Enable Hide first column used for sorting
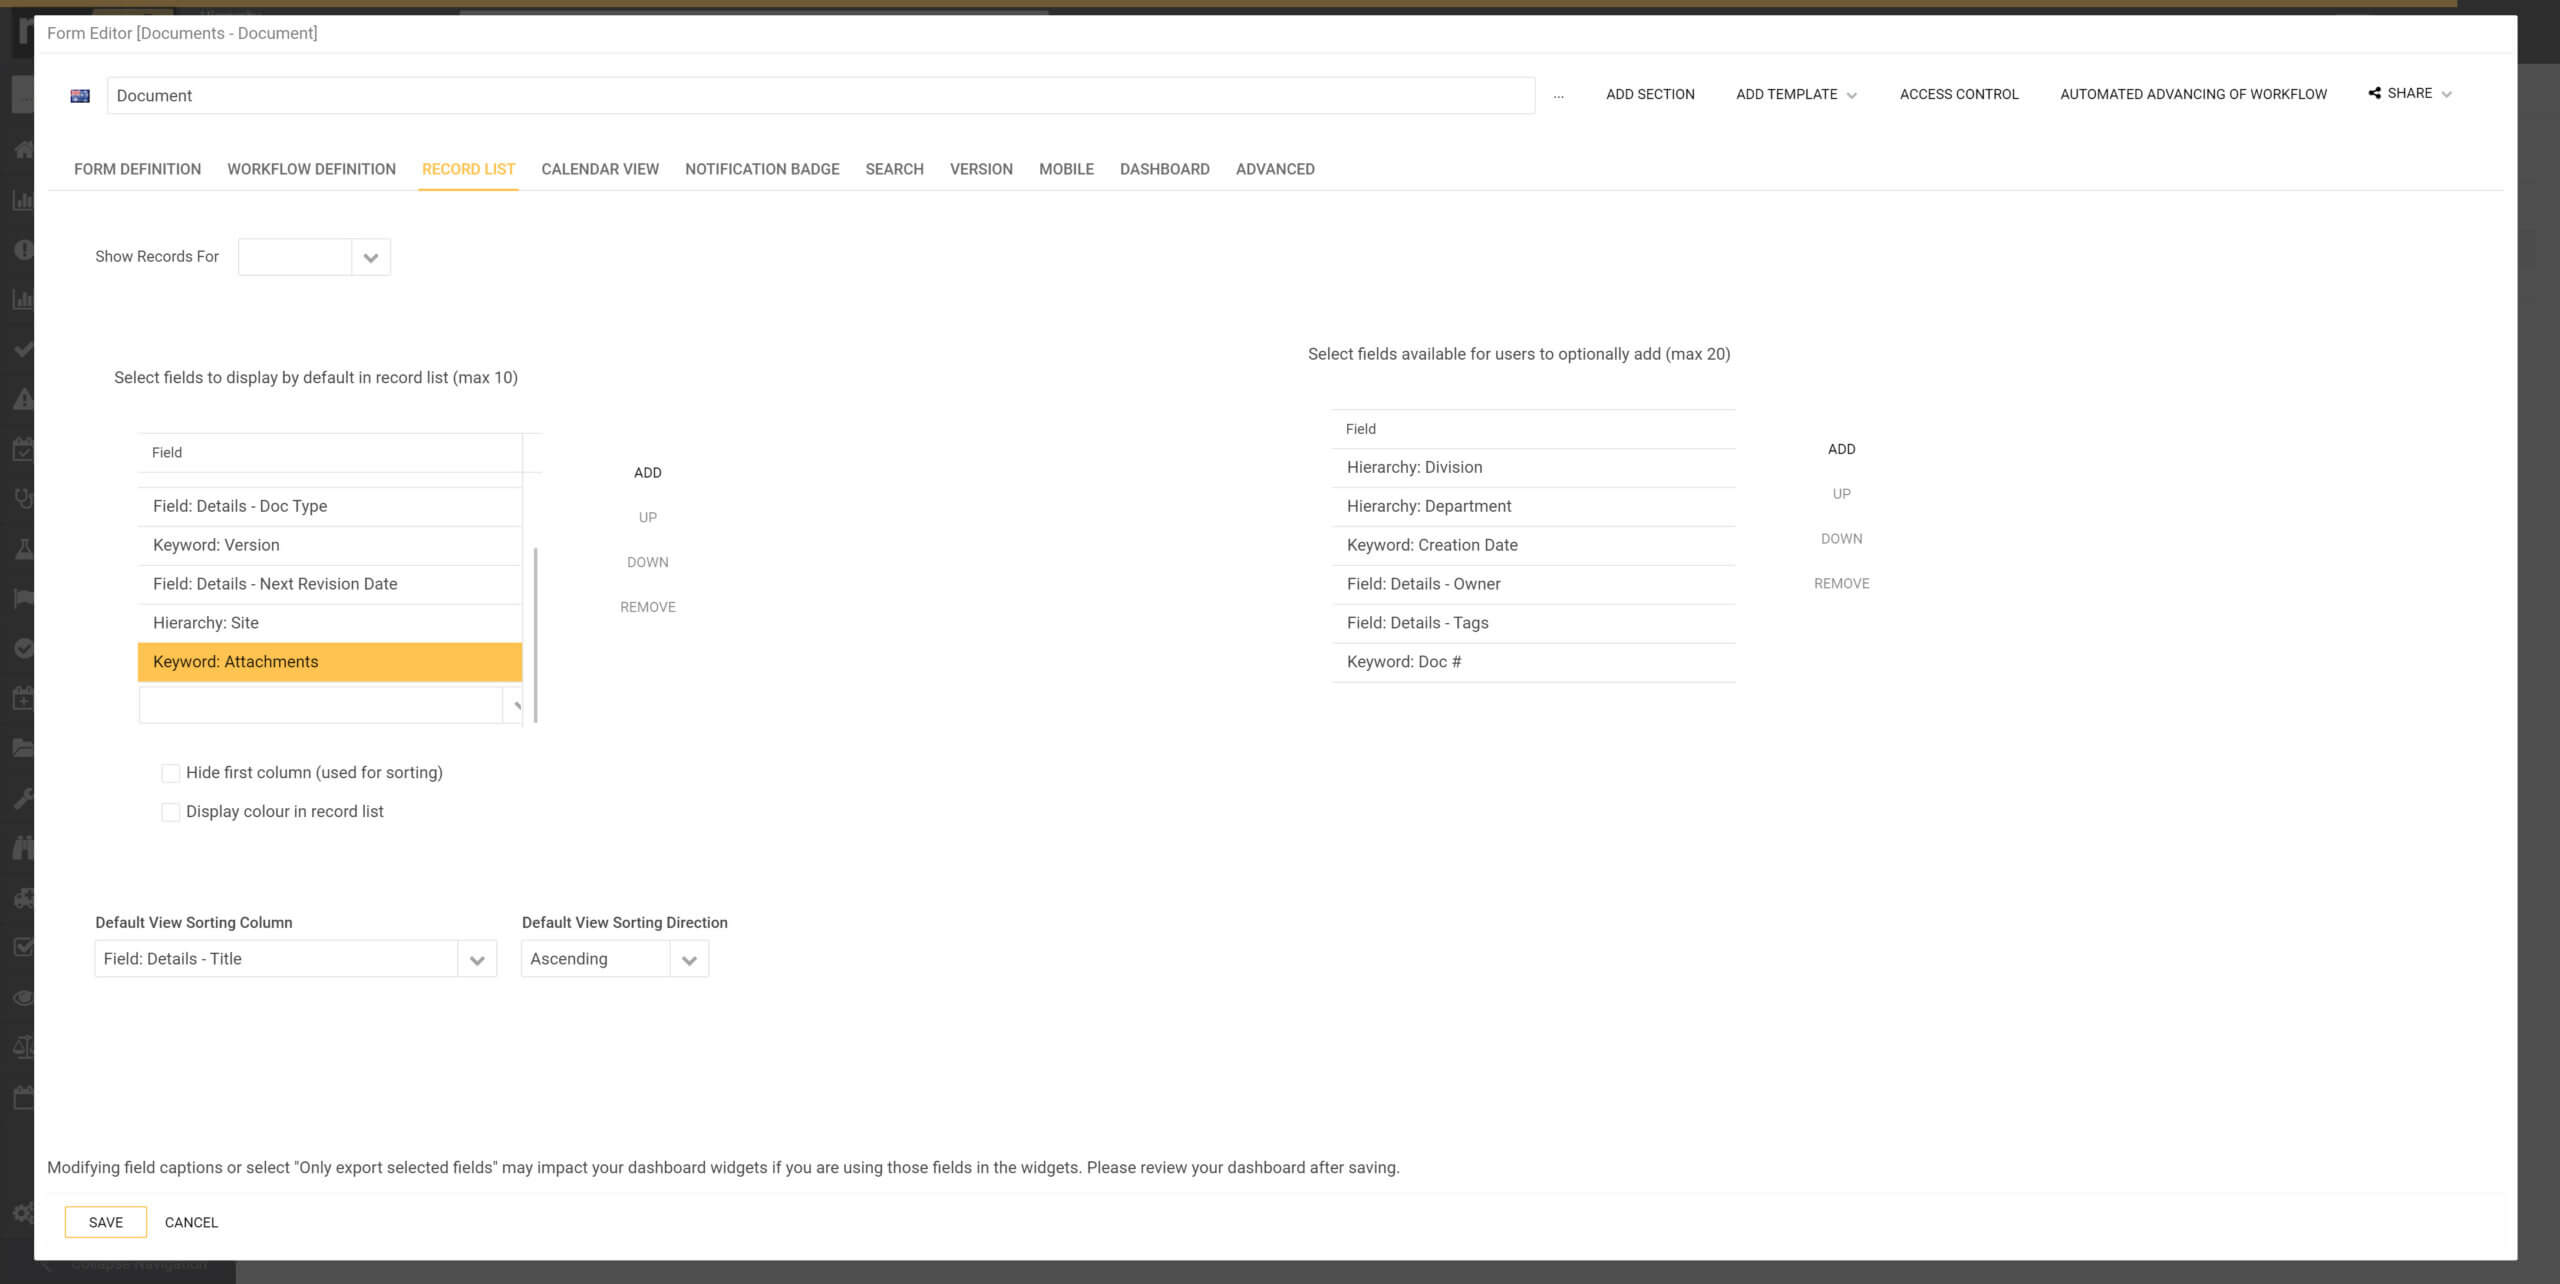Image resolution: width=2560 pixels, height=1284 pixels. pyautogui.click(x=170, y=772)
